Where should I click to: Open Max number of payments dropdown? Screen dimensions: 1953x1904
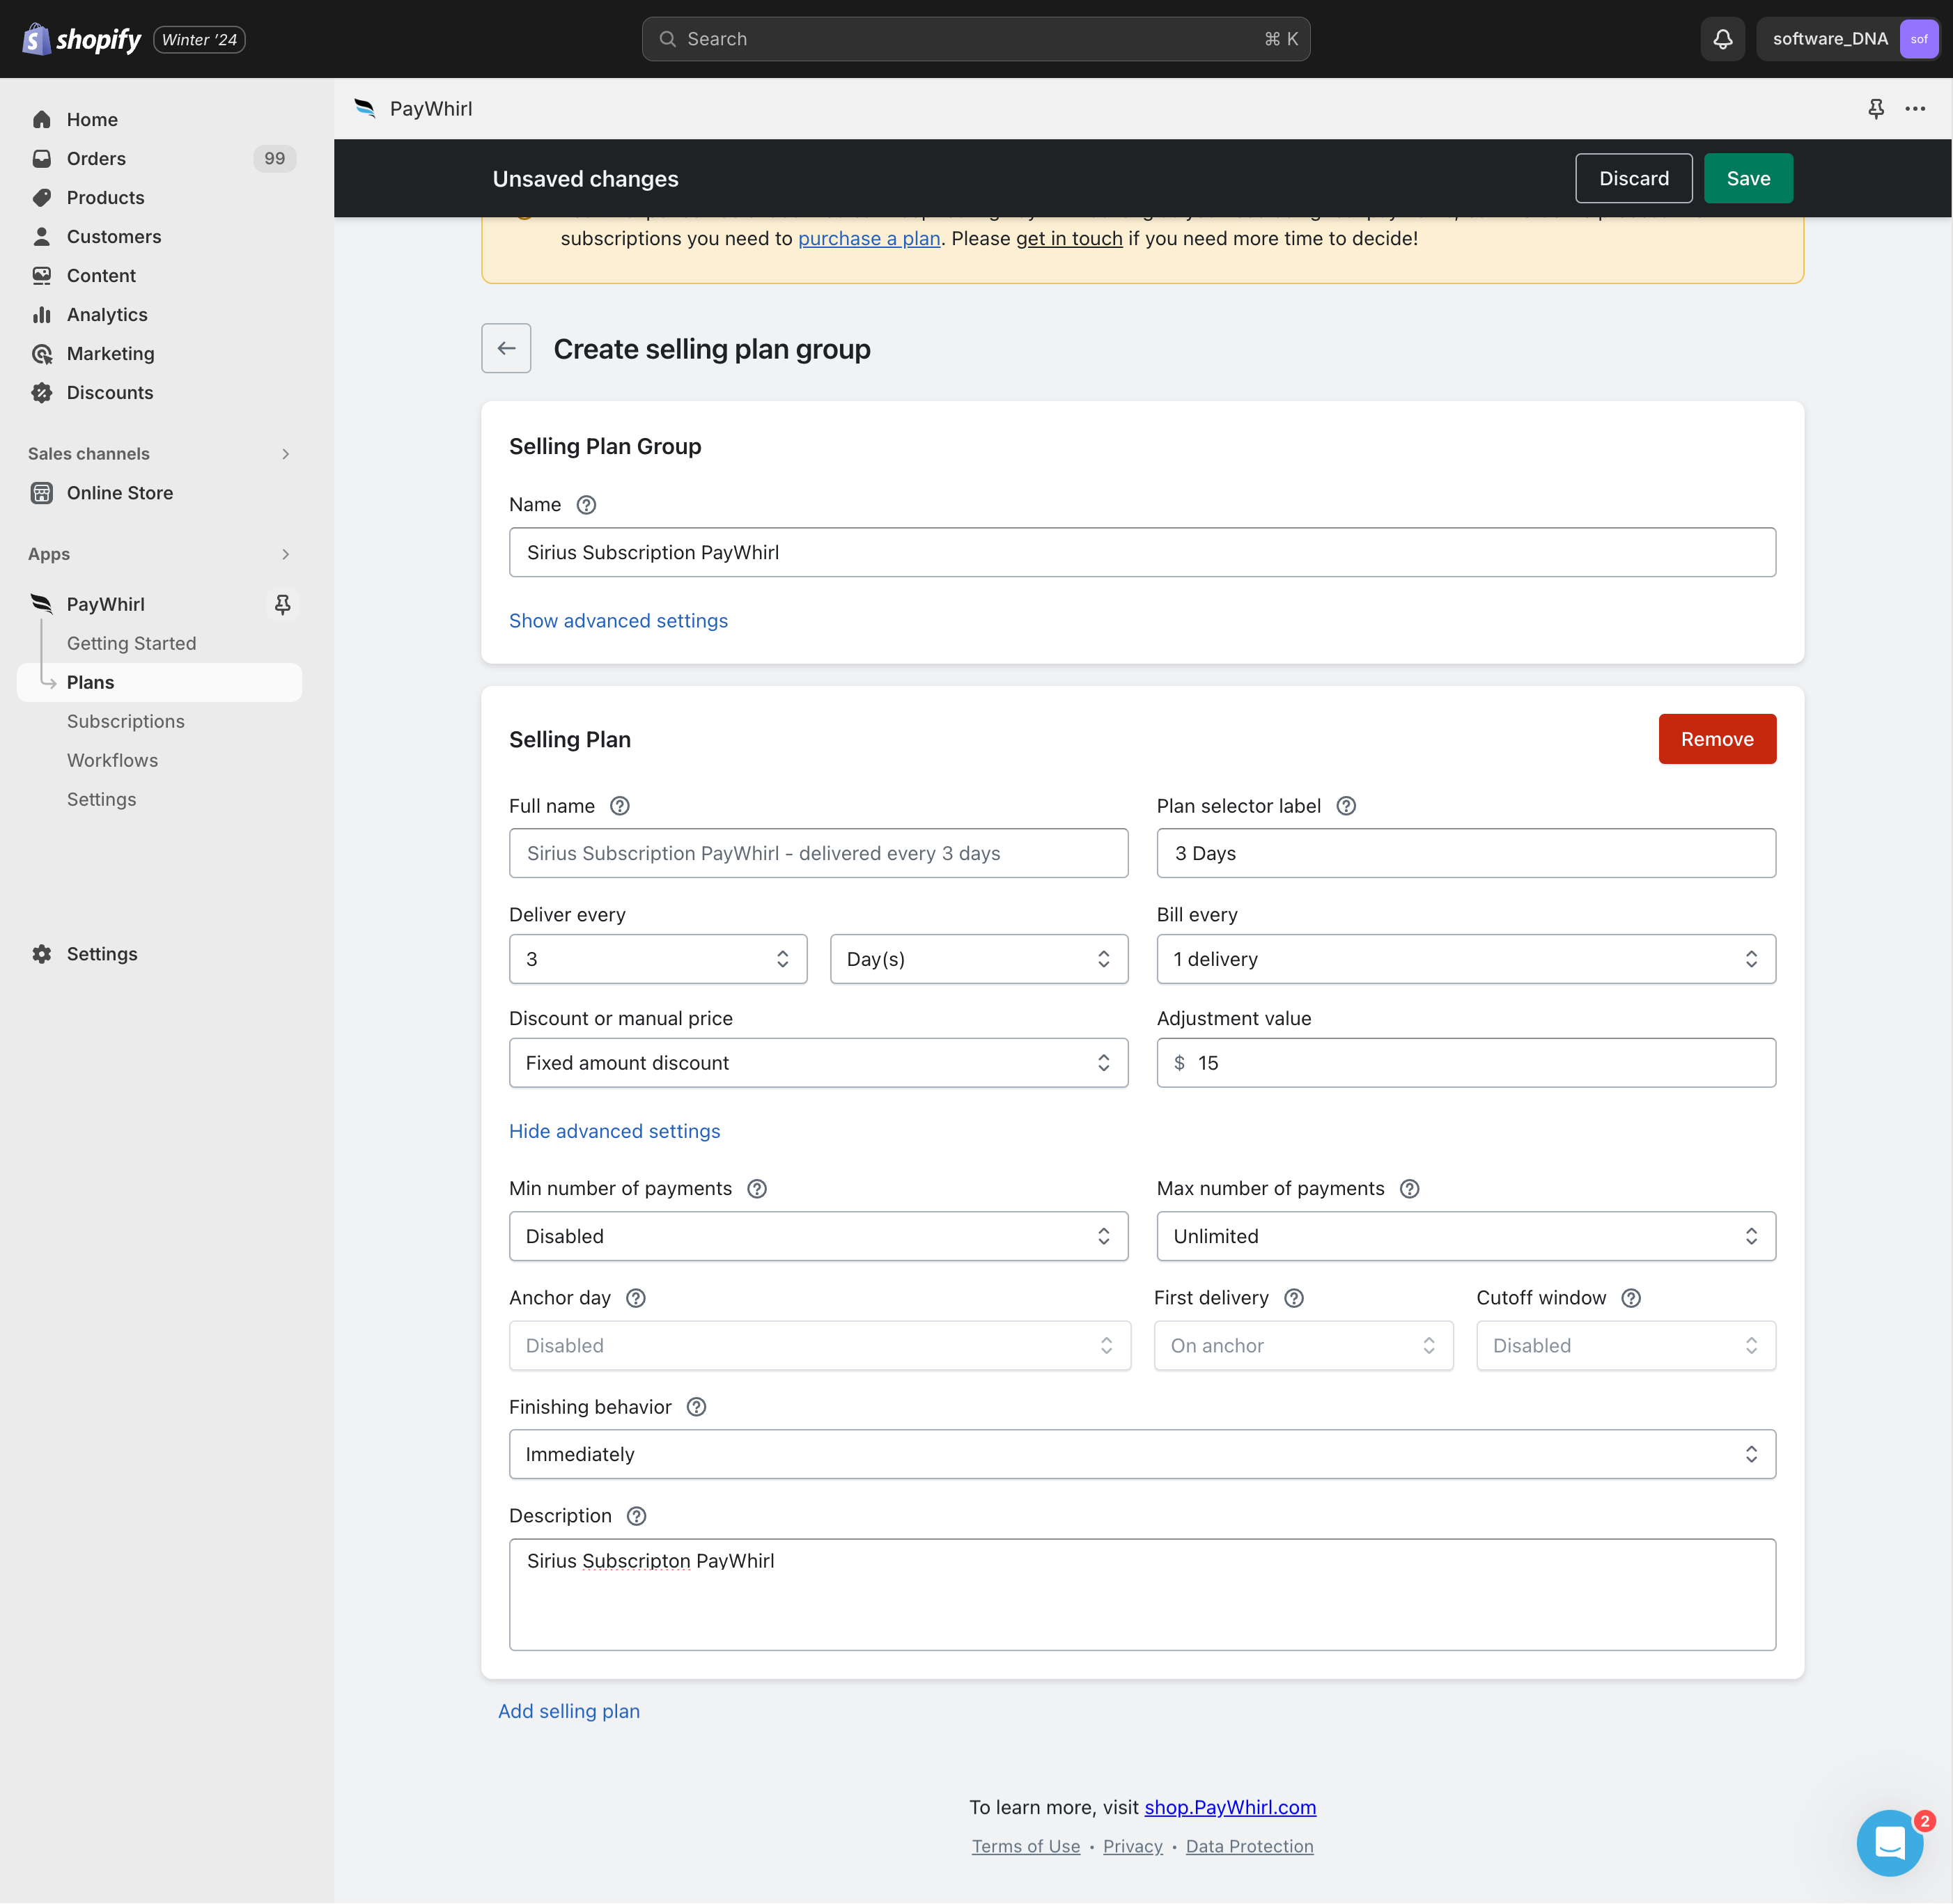(1466, 1236)
